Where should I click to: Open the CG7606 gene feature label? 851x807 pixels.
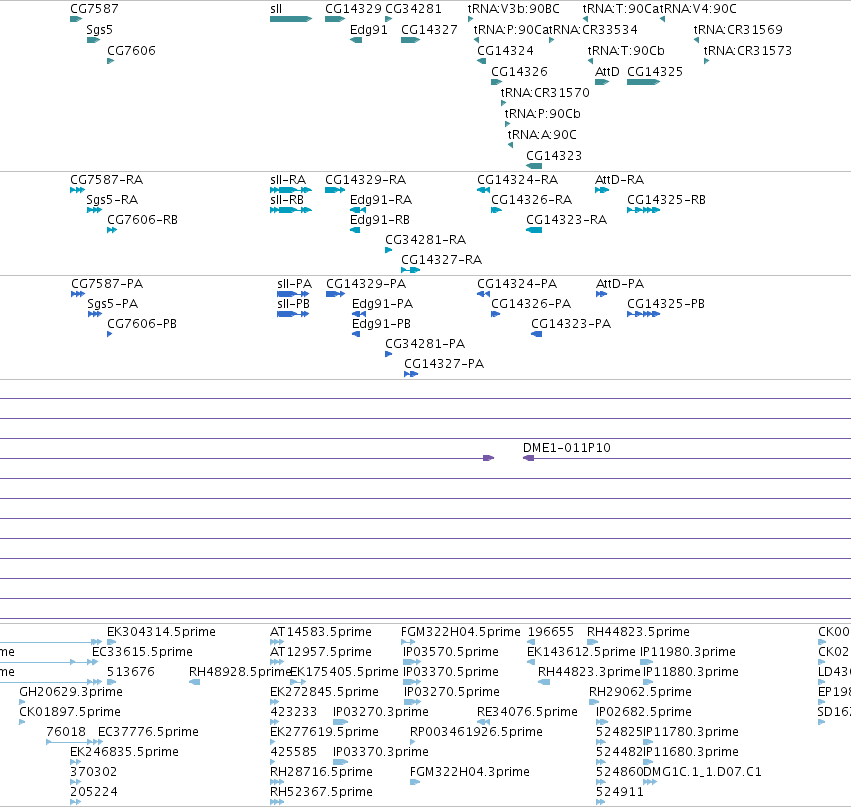(131, 50)
